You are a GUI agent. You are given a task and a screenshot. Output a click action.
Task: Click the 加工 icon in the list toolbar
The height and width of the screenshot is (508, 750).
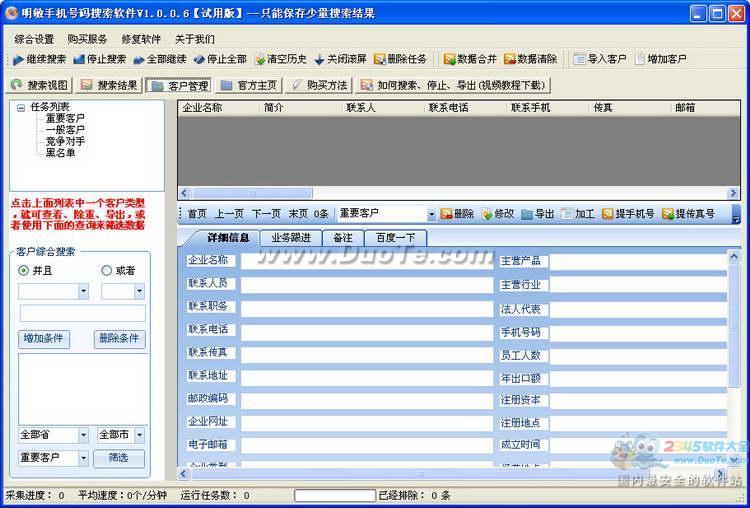click(567, 214)
